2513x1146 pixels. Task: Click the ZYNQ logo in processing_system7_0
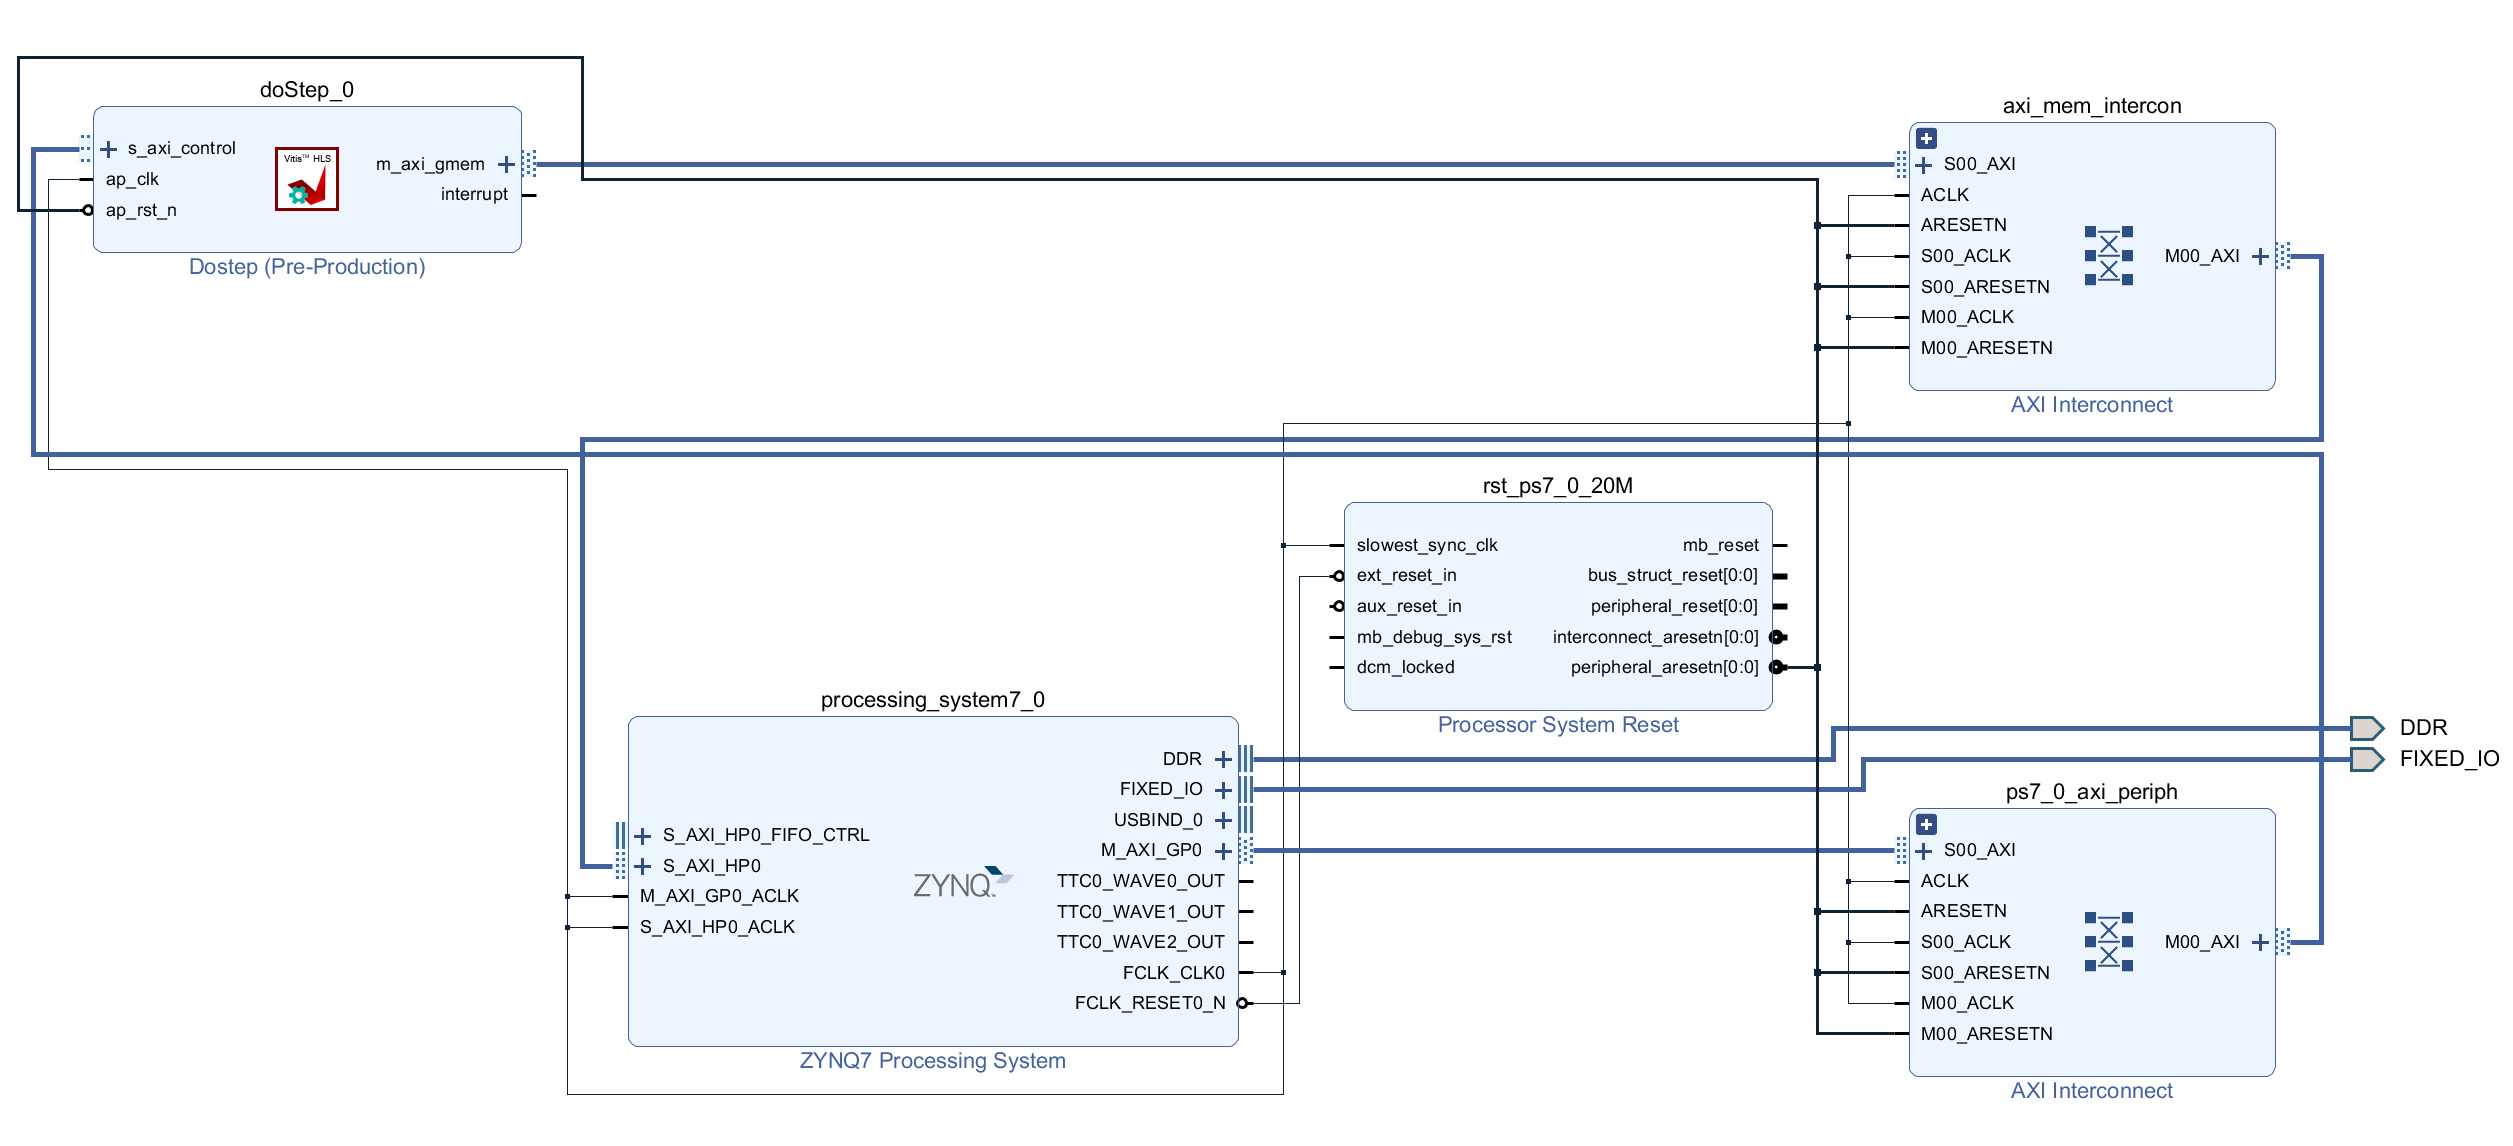962,884
